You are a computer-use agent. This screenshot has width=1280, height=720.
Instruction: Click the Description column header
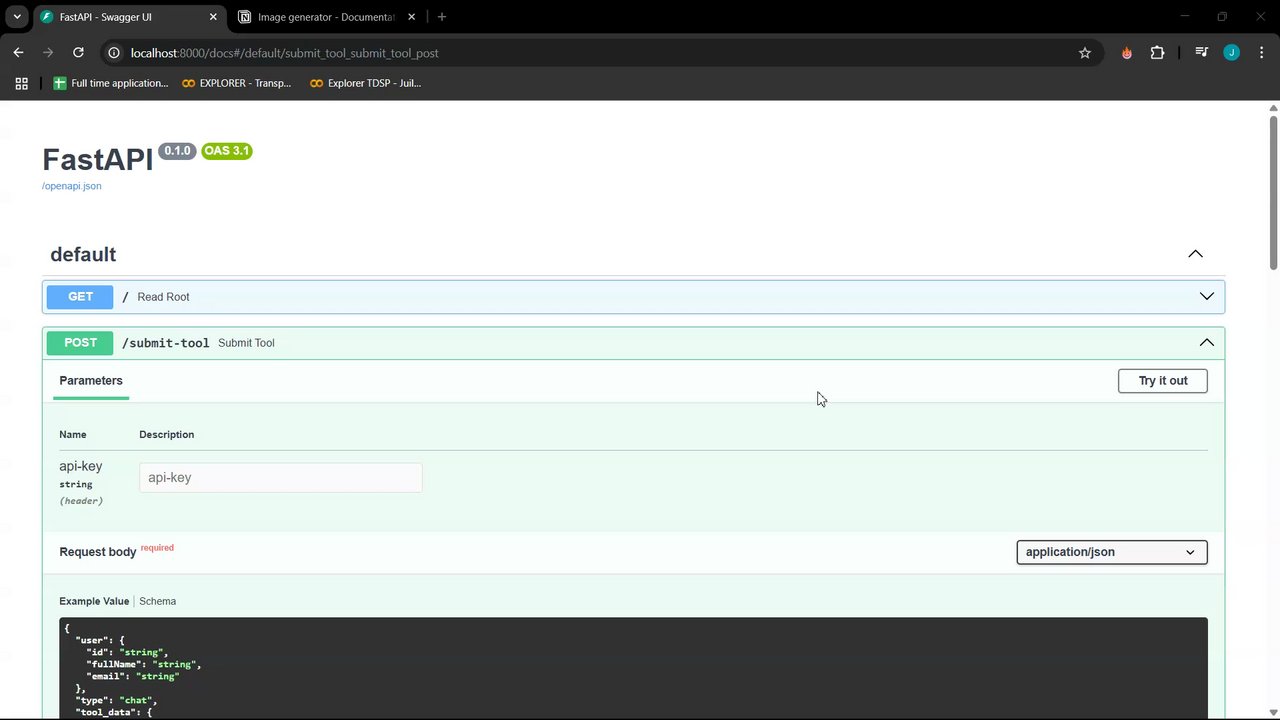167,435
